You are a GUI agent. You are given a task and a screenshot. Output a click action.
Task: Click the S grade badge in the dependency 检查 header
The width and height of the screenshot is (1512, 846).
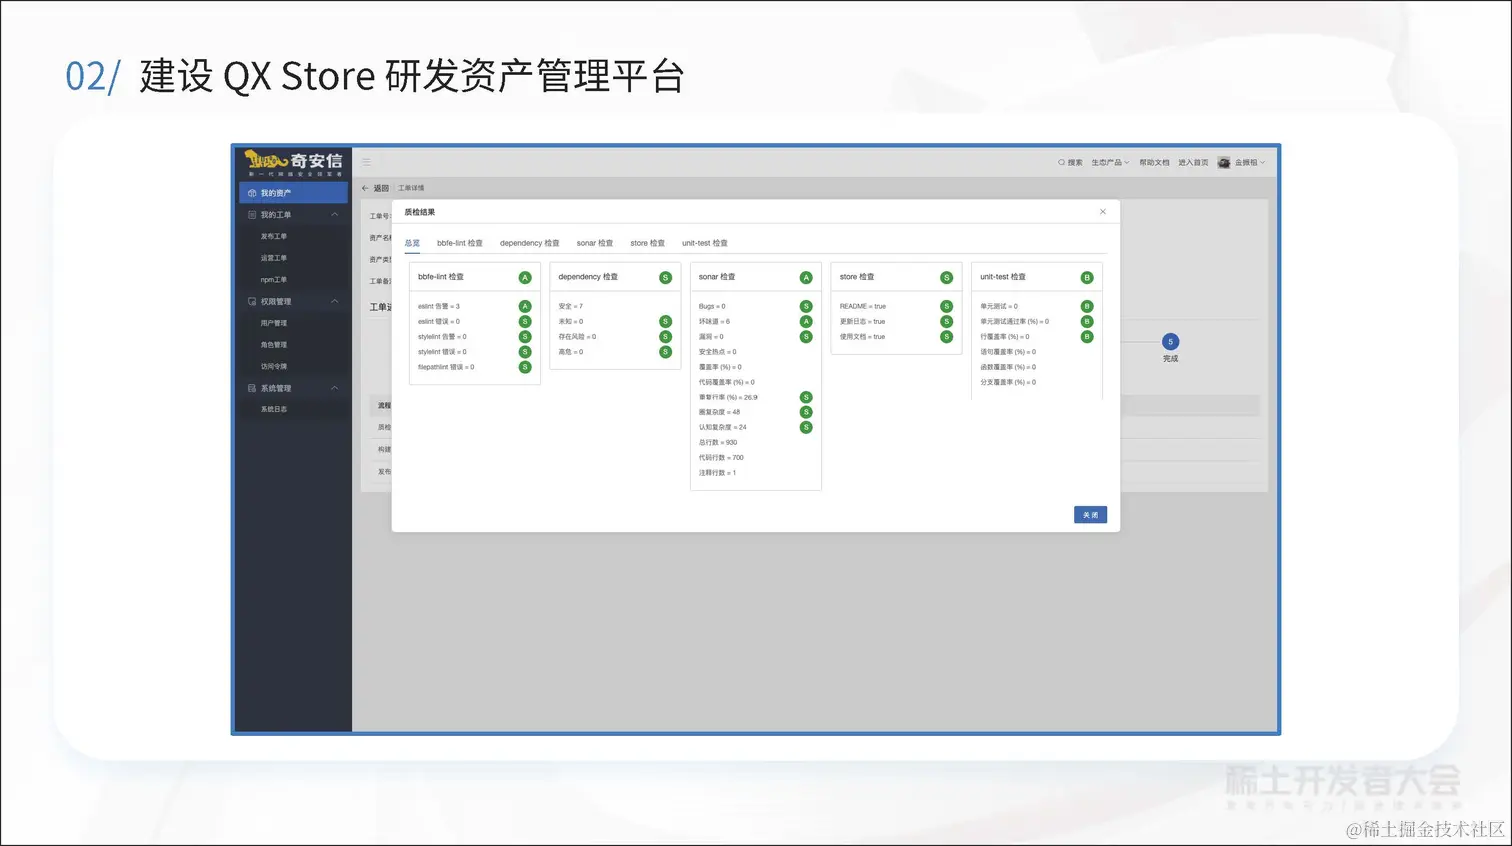click(x=665, y=277)
